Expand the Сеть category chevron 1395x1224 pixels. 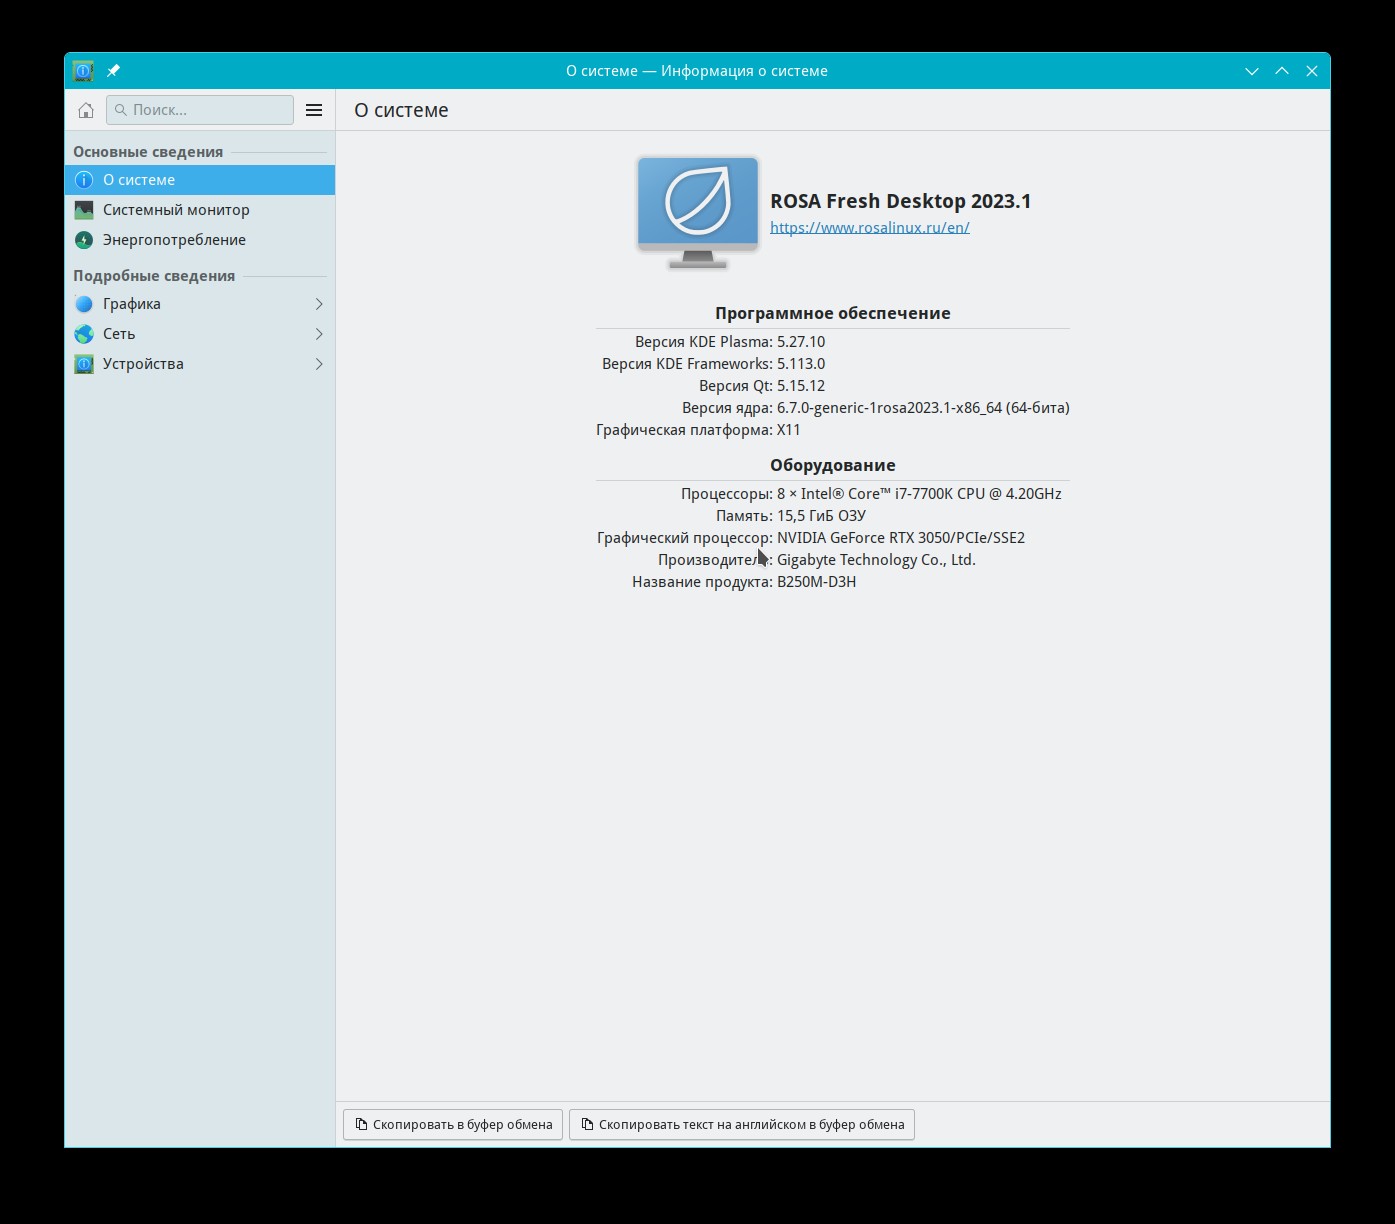(x=319, y=334)
